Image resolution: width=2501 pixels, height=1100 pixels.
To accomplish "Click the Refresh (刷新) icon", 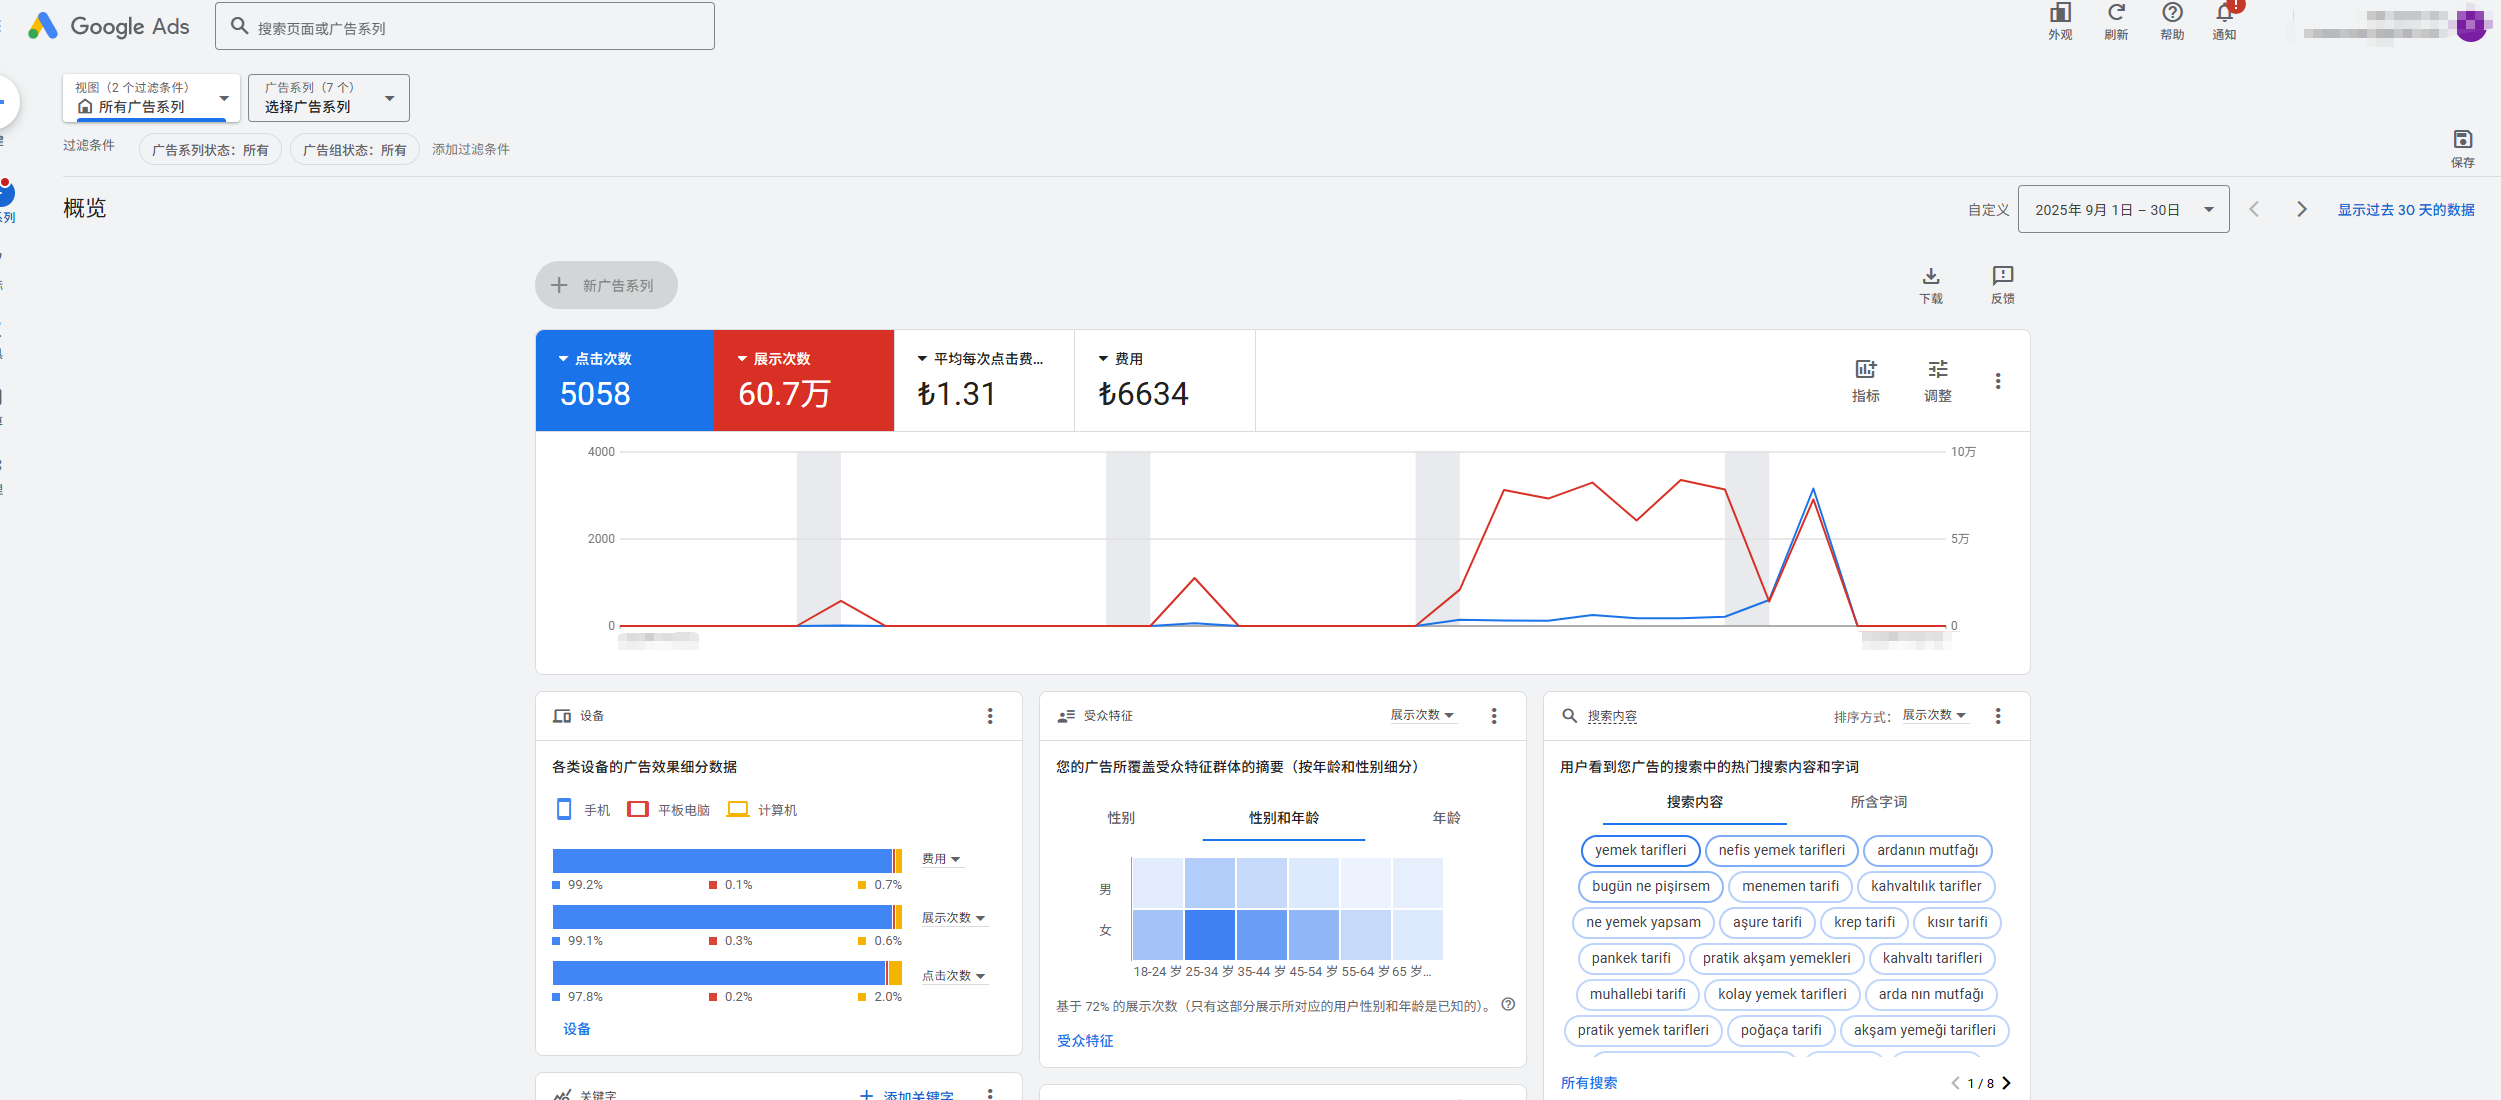I will point(2116,14).
